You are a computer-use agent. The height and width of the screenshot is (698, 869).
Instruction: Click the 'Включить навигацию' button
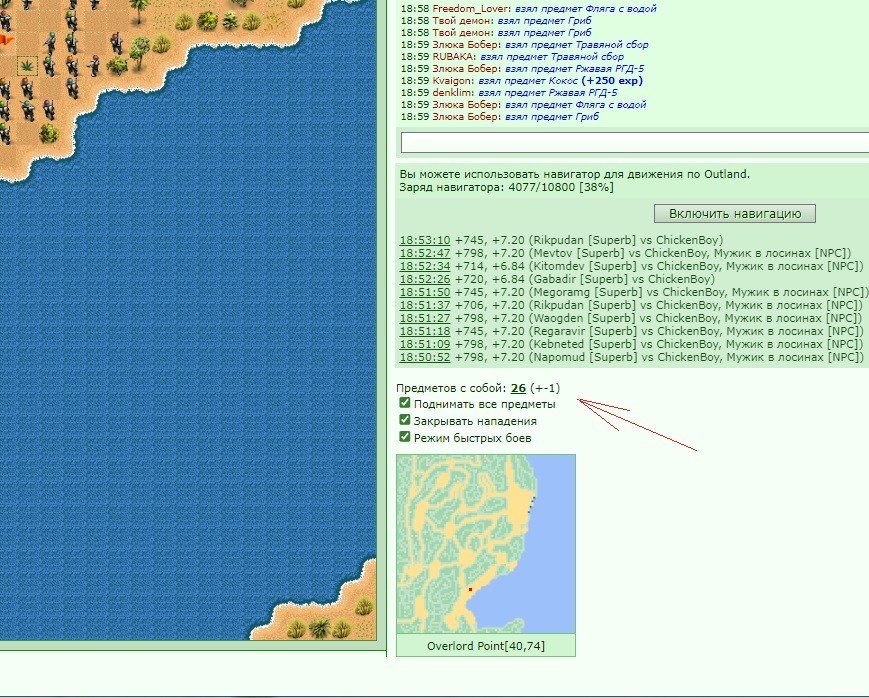(734, 213)
